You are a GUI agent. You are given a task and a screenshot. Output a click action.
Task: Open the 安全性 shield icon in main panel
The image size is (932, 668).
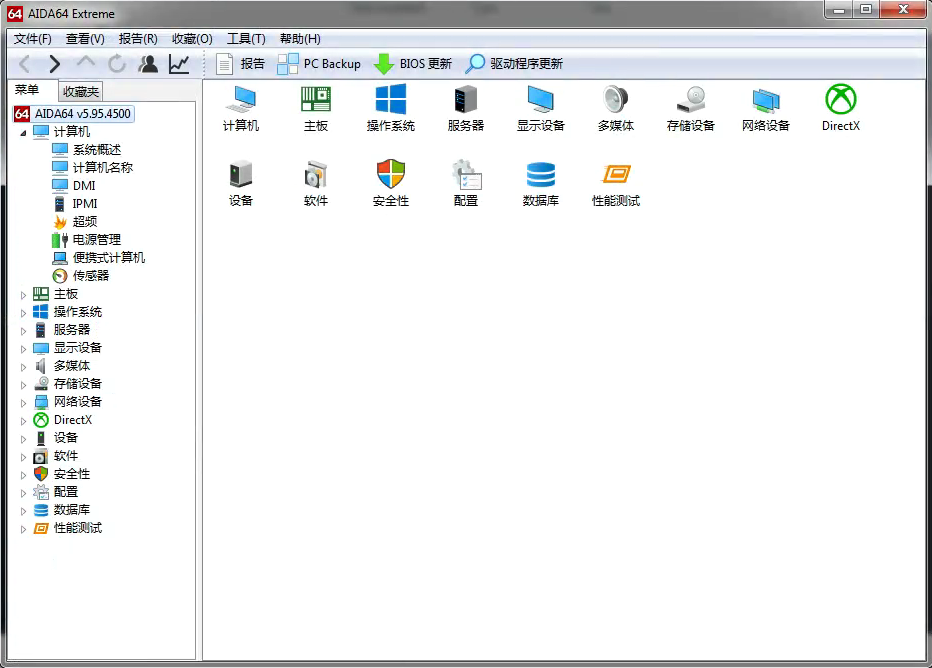[390, 175]
